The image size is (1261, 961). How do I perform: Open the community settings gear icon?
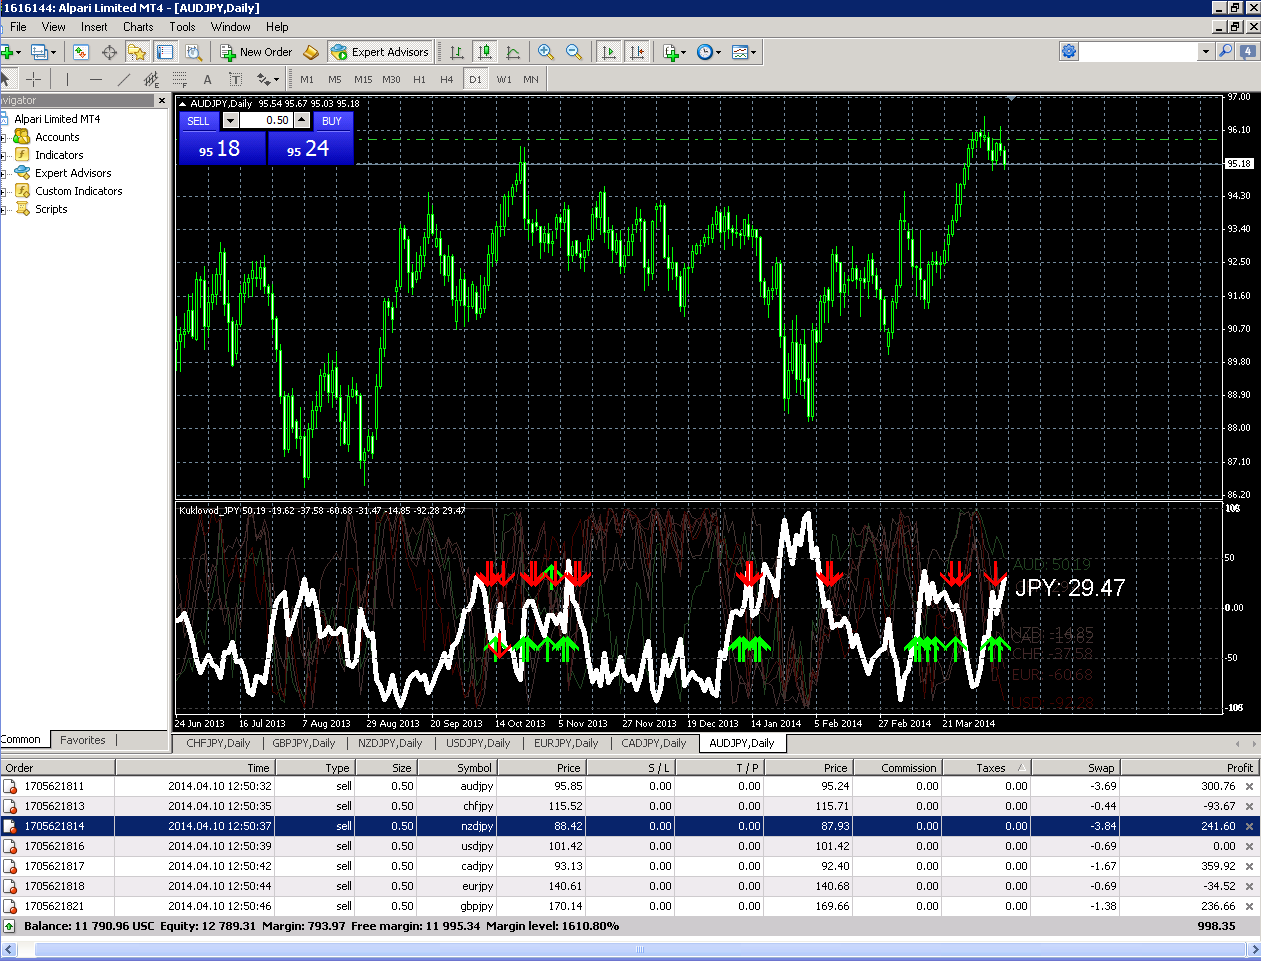1069,51
